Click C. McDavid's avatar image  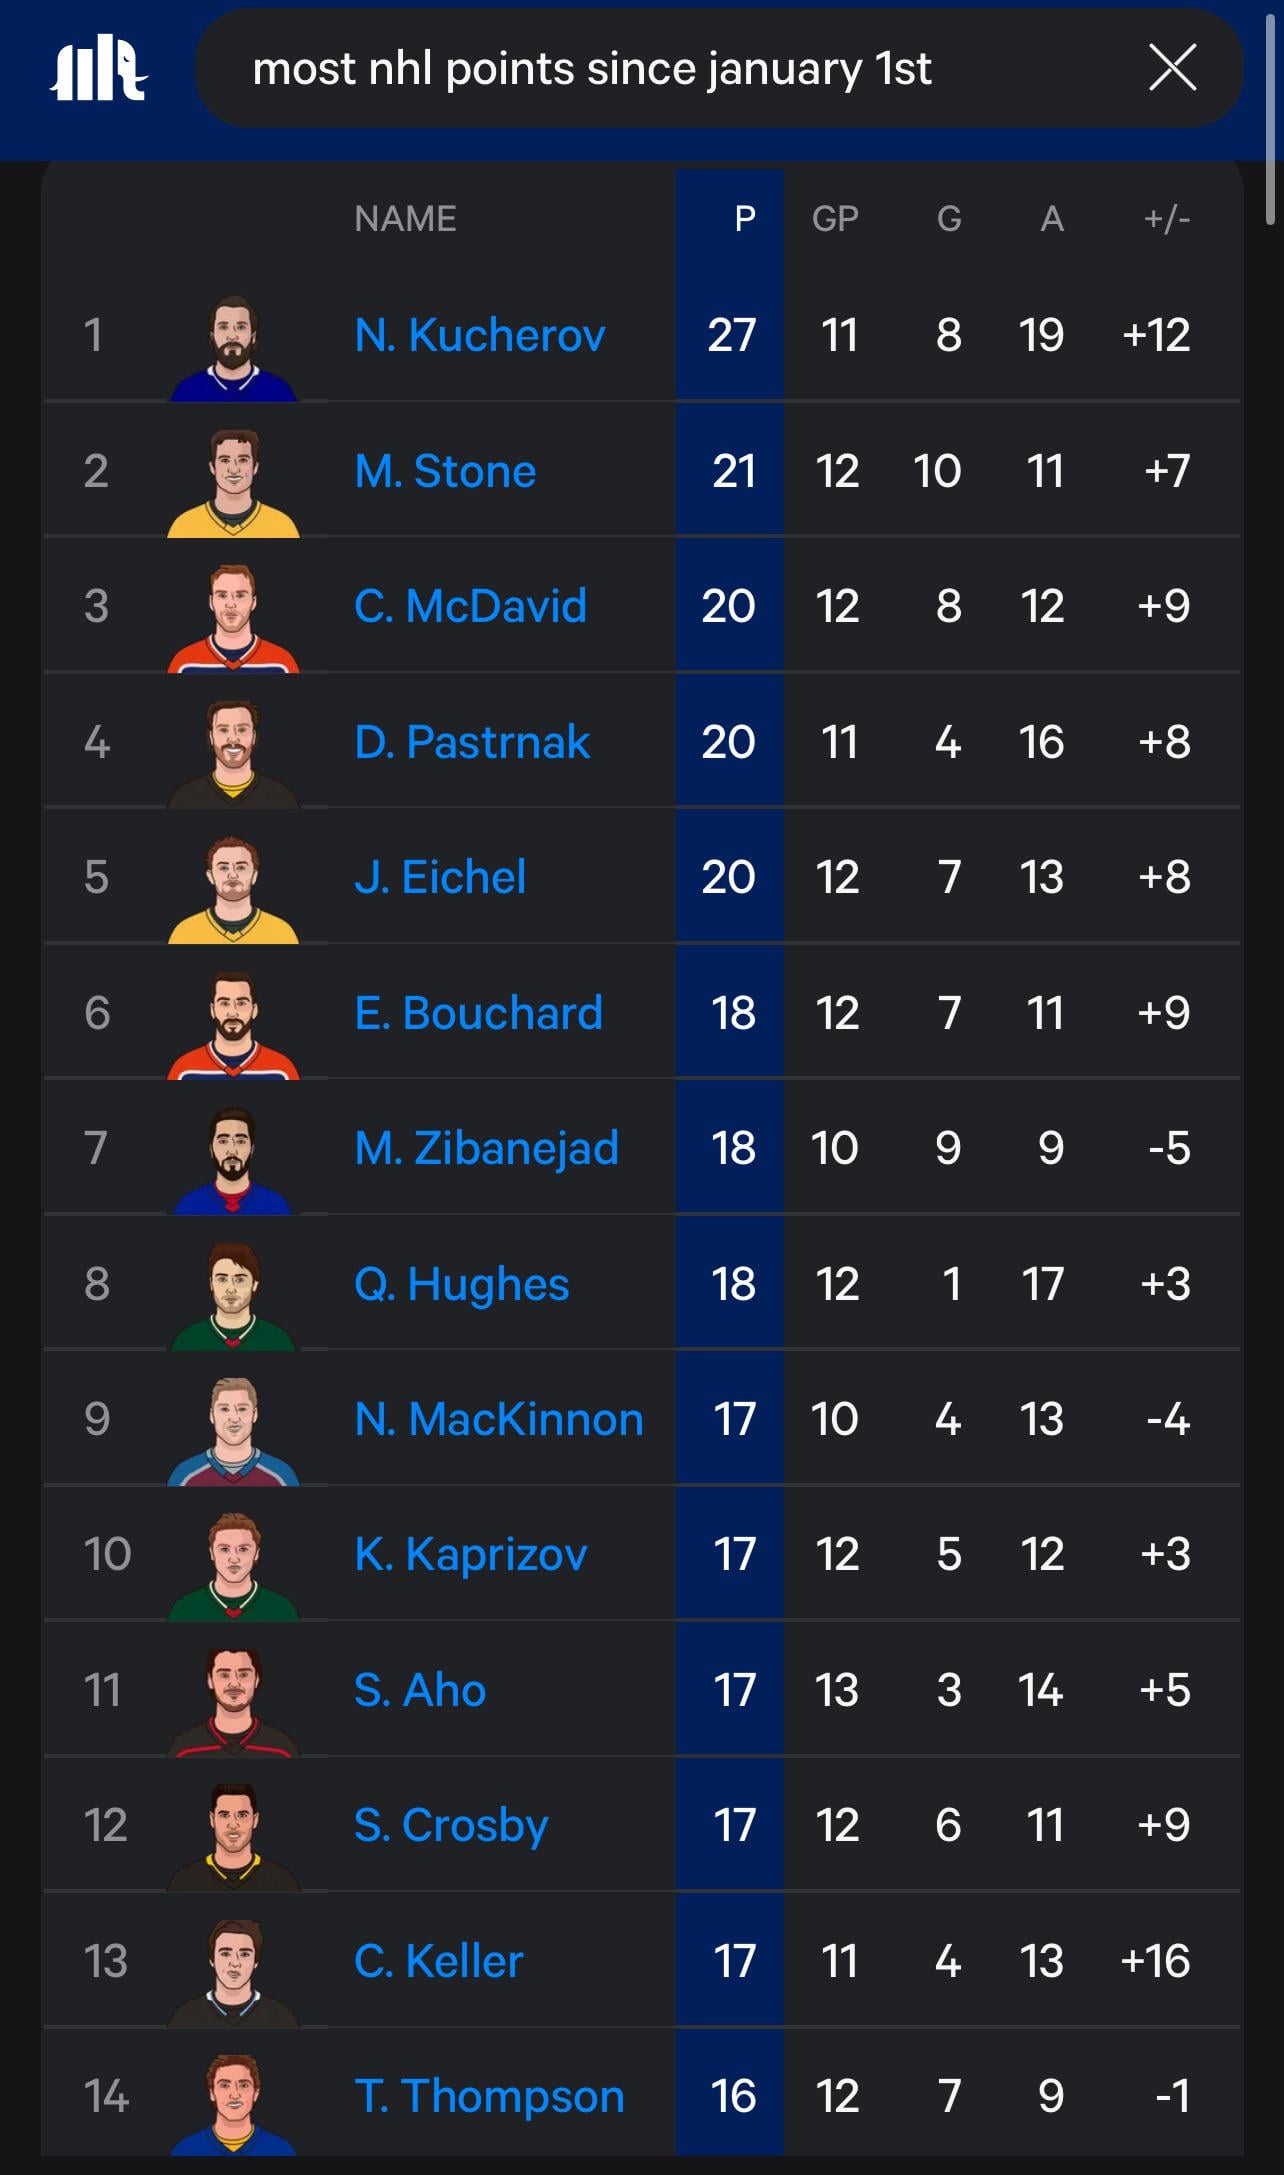pyautogui.click(x=233, y=618)
